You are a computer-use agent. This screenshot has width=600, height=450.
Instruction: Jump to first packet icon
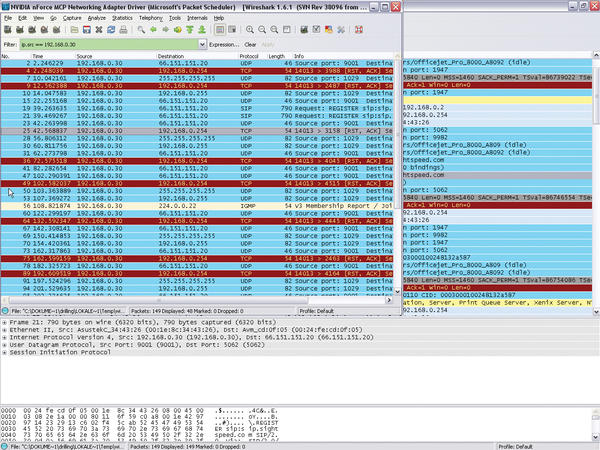190,29
